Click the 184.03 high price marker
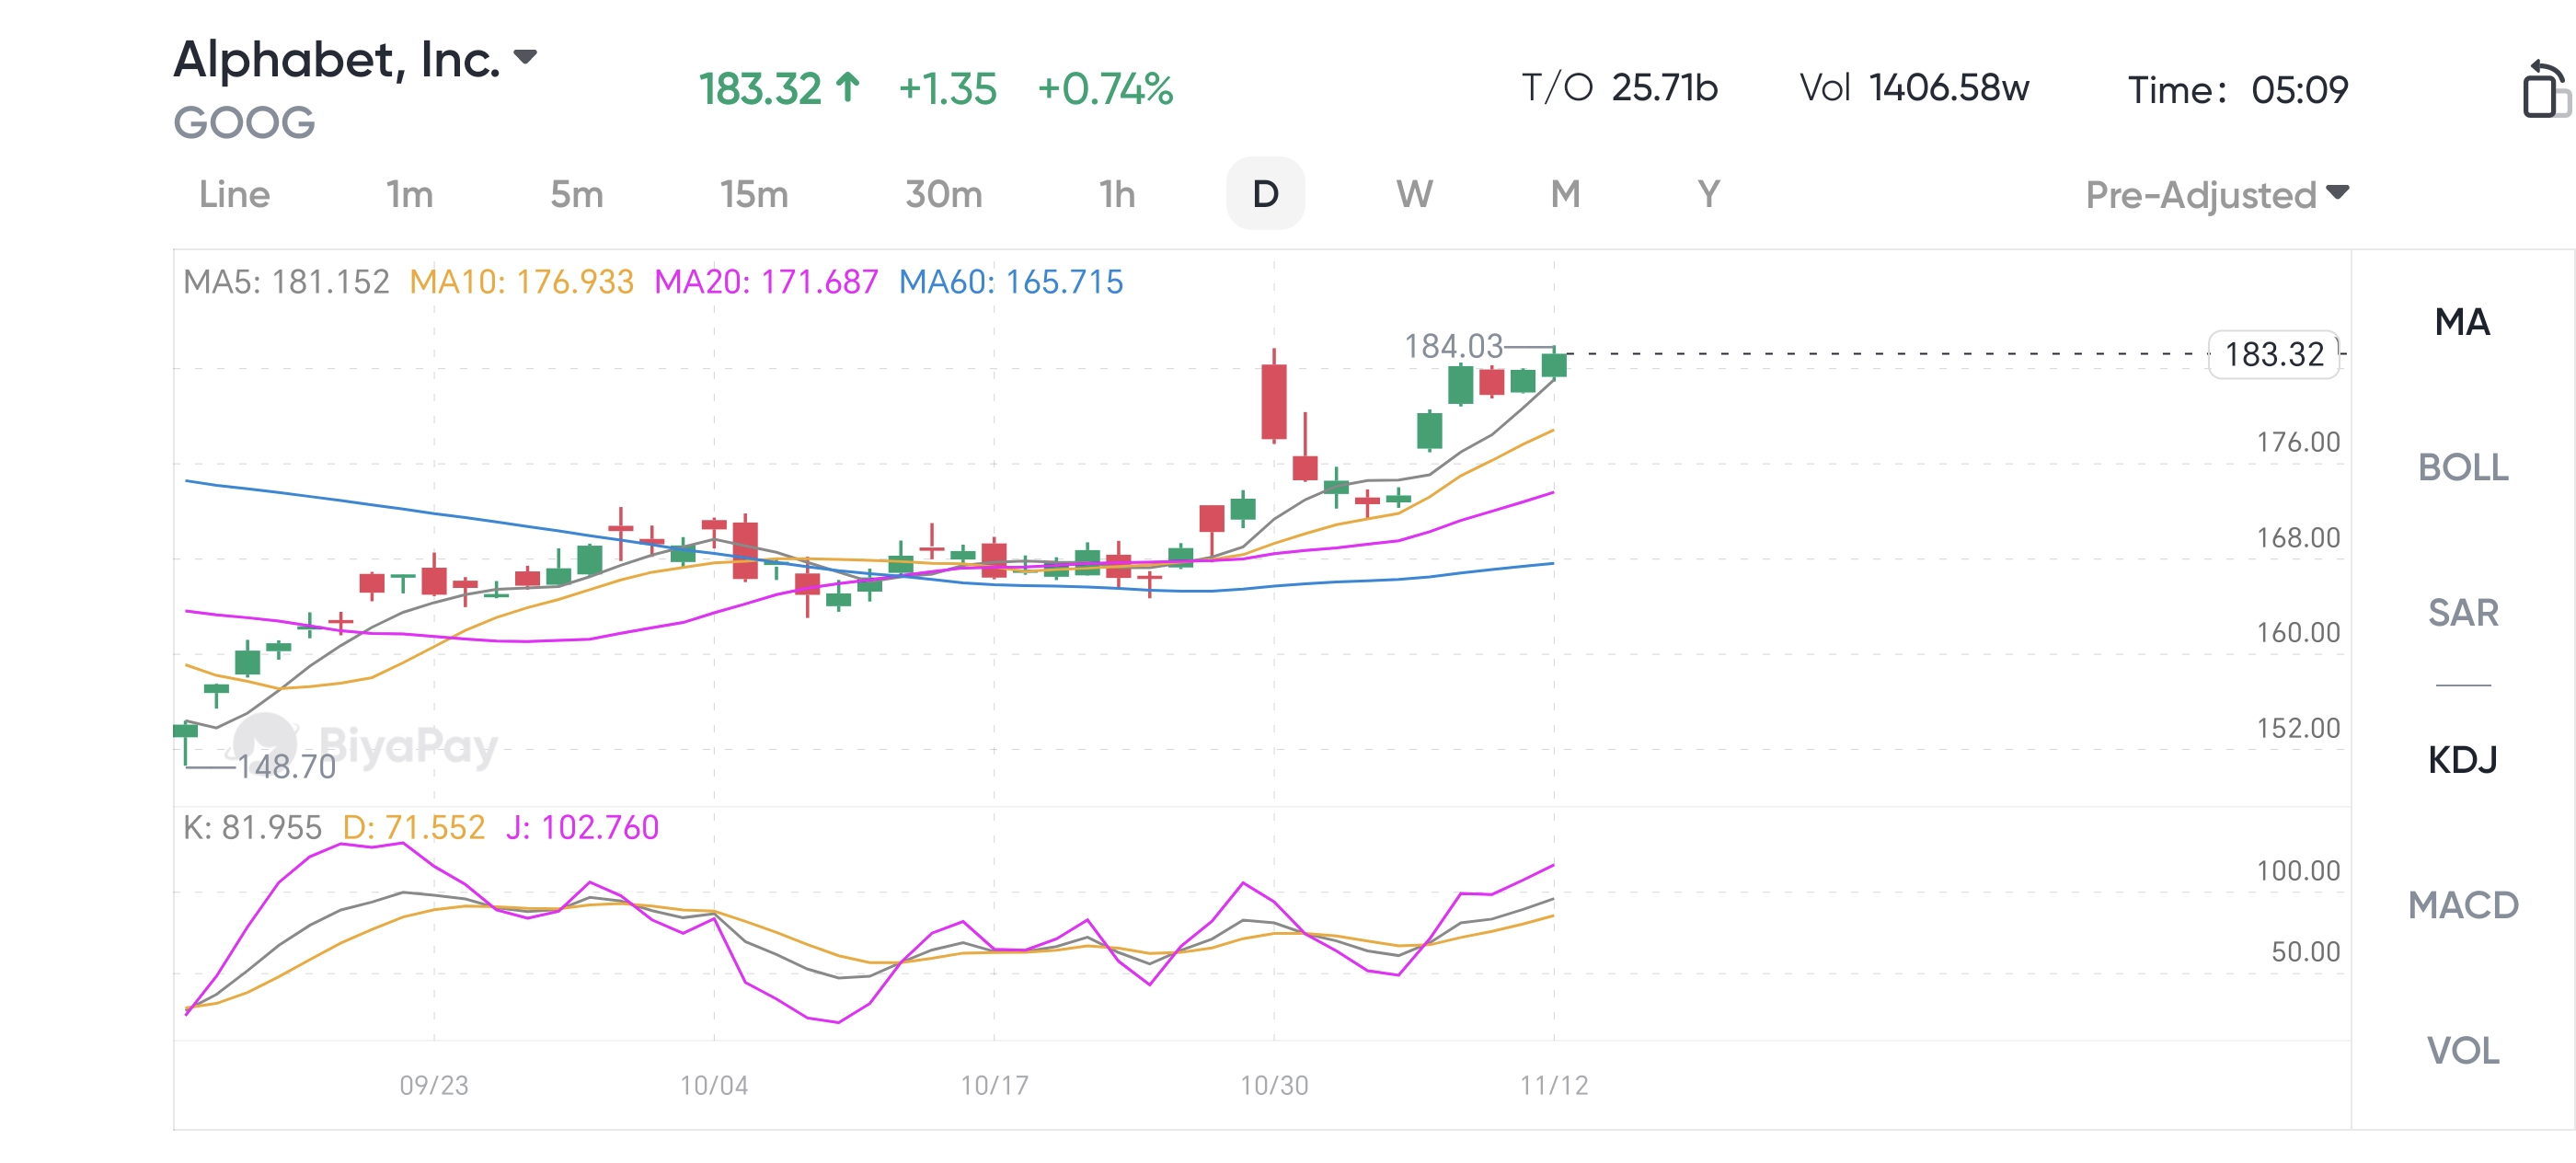The width and height of the screenshot is (2576, 1163). click(1453, 346)
